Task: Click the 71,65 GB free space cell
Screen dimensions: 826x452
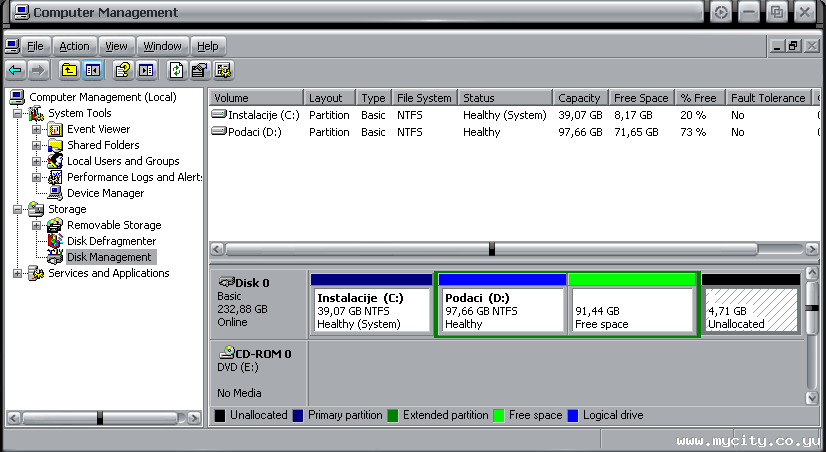Action: click(x=636, y=132)
